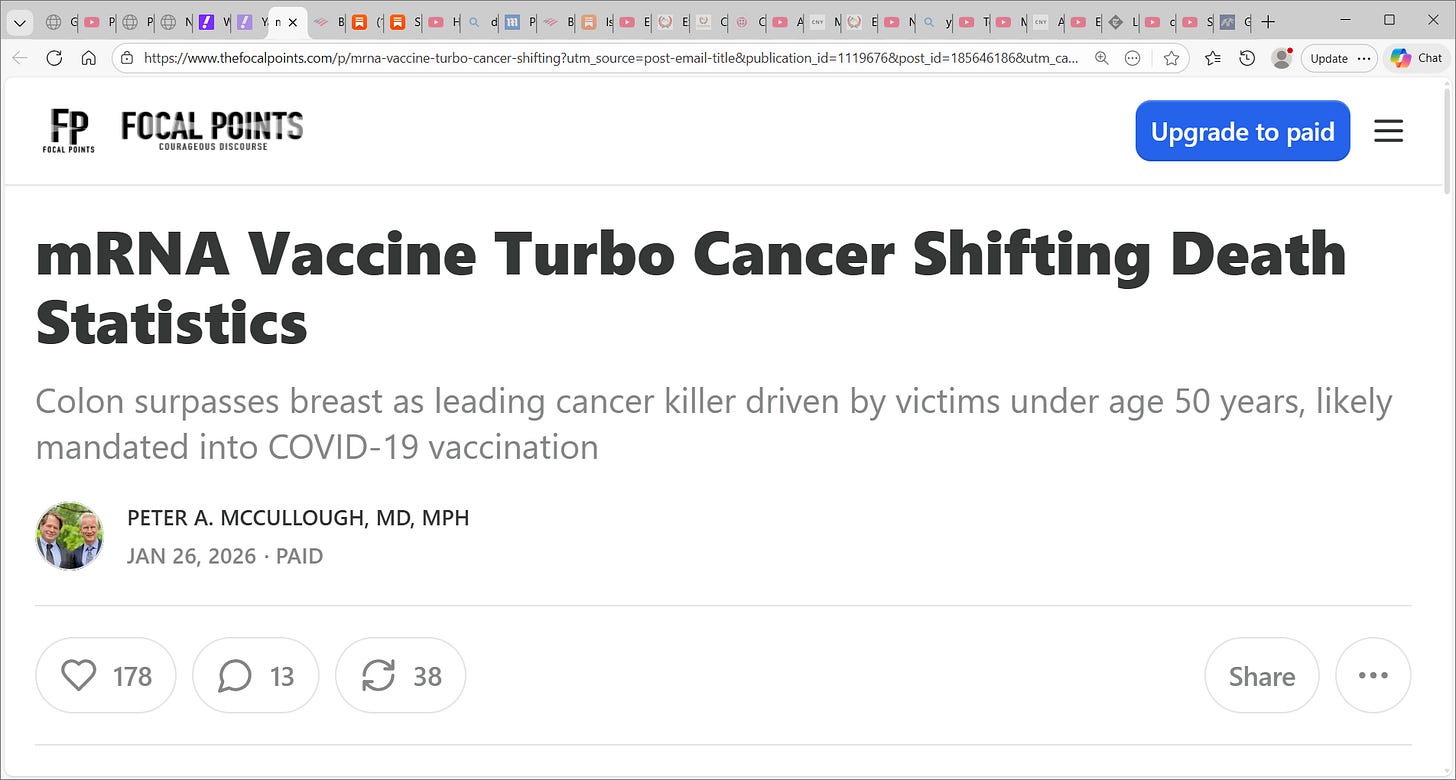
Task: Open comments with speech bubble 13
Action: tap(255, 676)
